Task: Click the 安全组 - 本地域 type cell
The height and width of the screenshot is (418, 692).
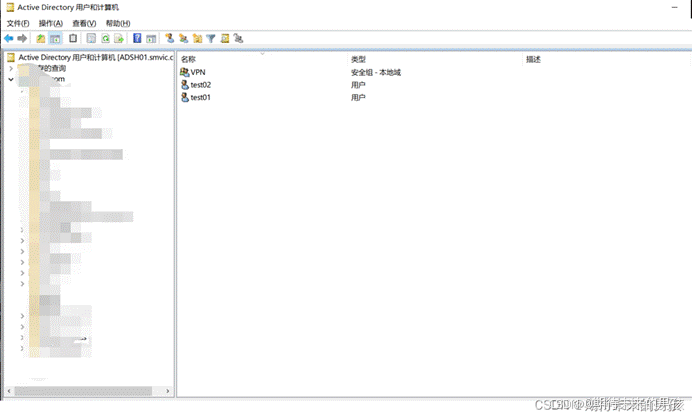Action: (376, 72)
